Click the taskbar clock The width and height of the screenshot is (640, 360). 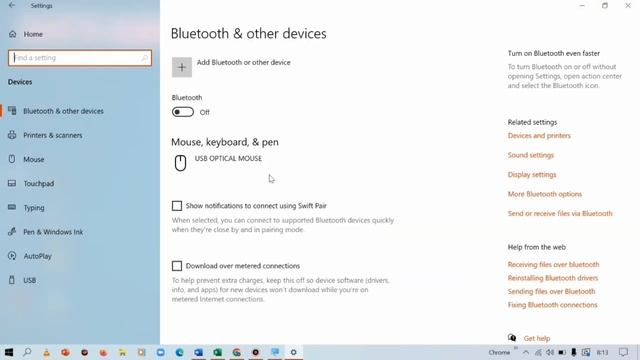pyautogui.click(x=602, y=352)
